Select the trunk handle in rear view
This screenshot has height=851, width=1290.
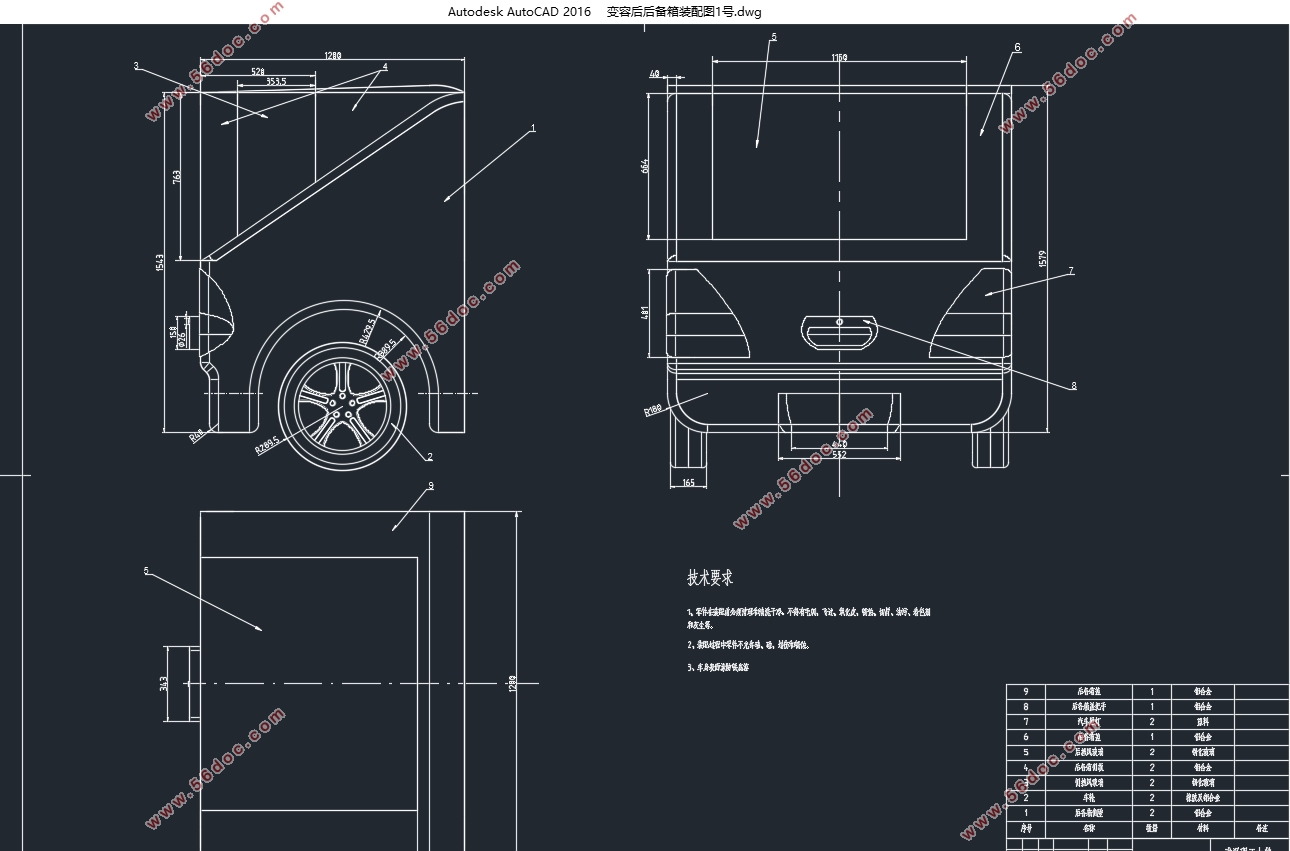point(838,333)
